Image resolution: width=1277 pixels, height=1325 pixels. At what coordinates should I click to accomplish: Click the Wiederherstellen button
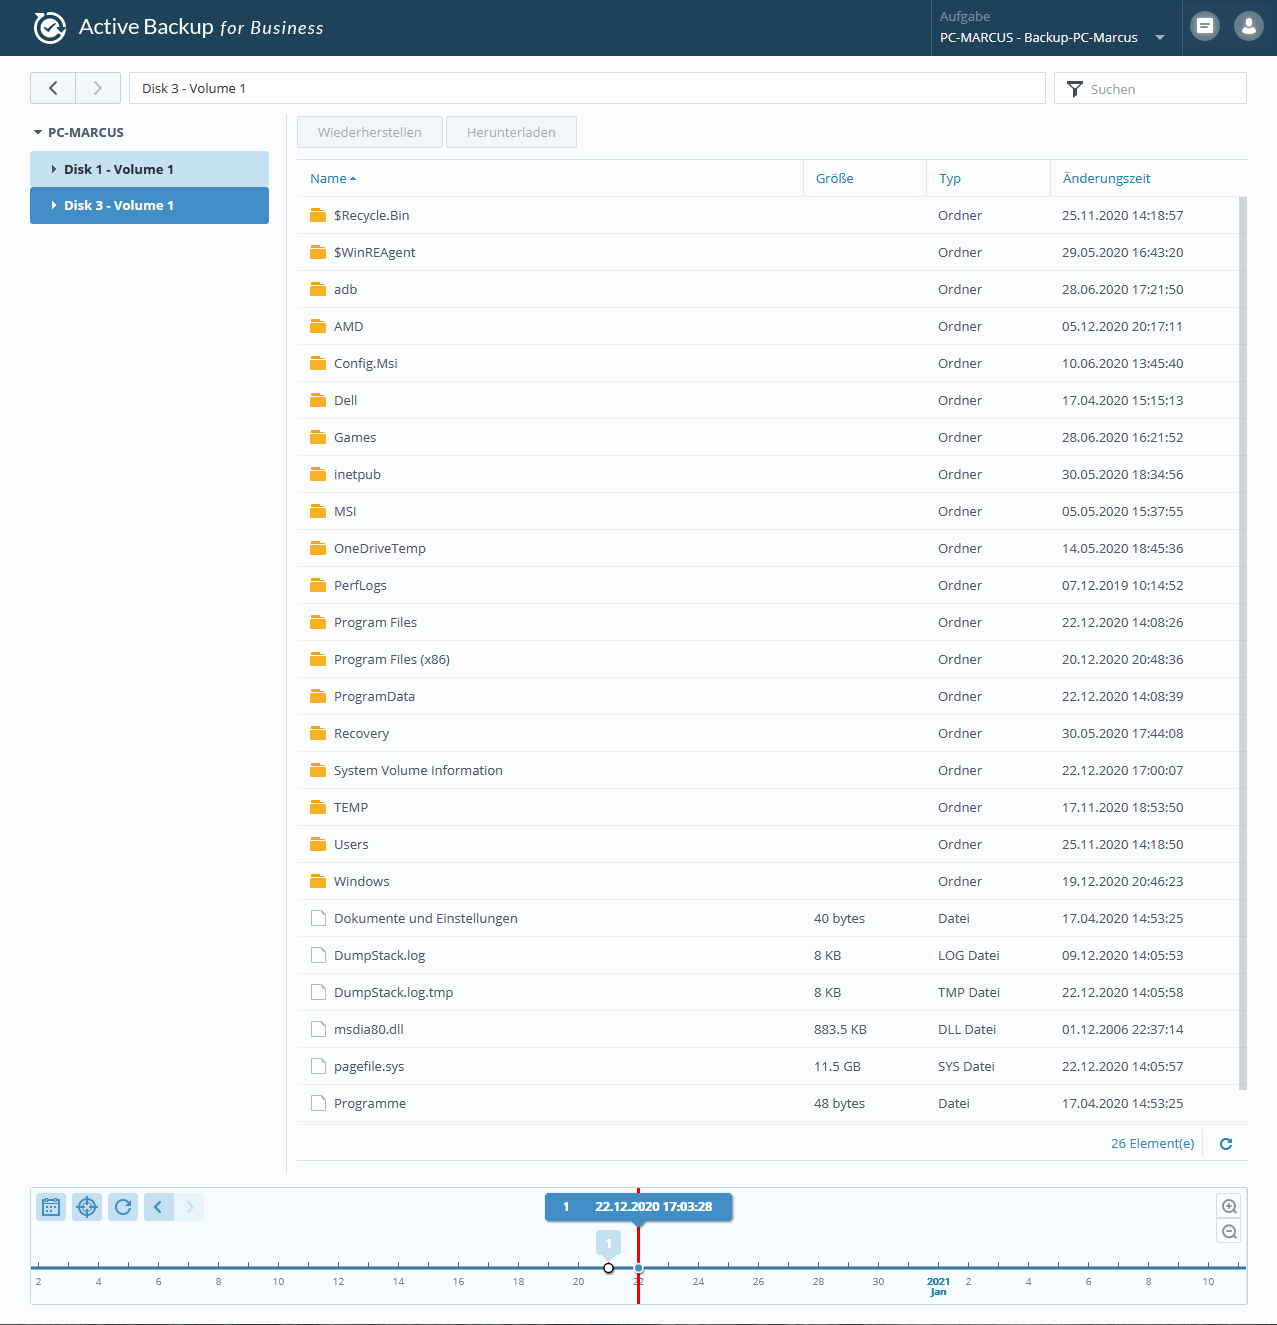coord(370,132)
